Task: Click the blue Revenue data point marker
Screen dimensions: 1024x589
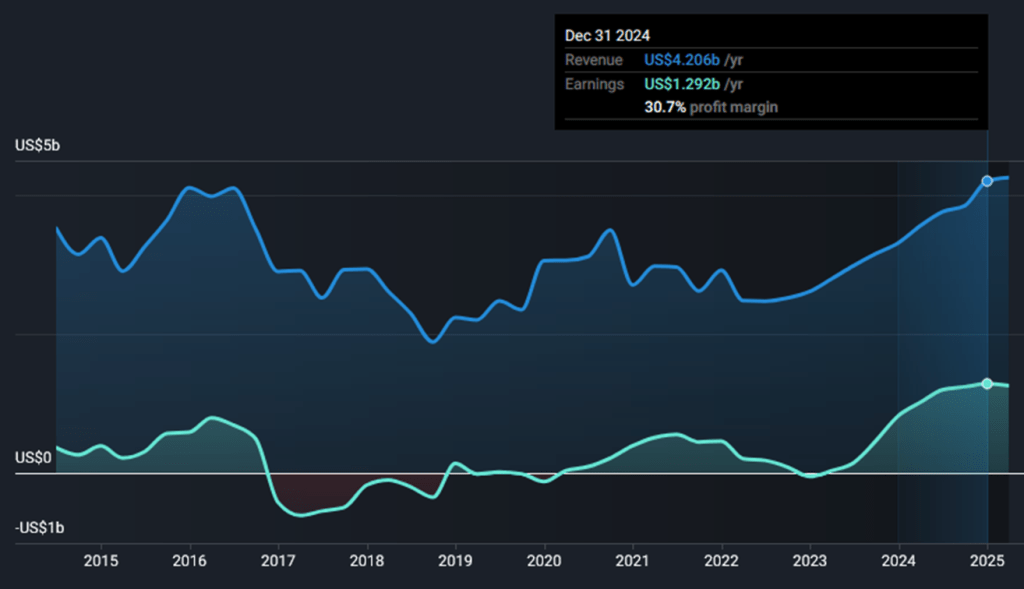Action: coord(988,178)
